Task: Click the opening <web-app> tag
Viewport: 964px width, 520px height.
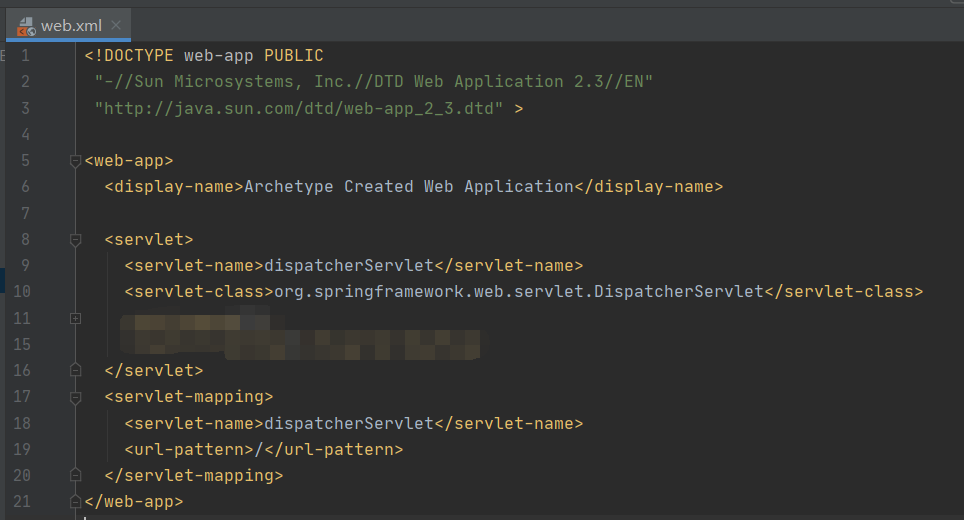Action: (x=128, y=161)
